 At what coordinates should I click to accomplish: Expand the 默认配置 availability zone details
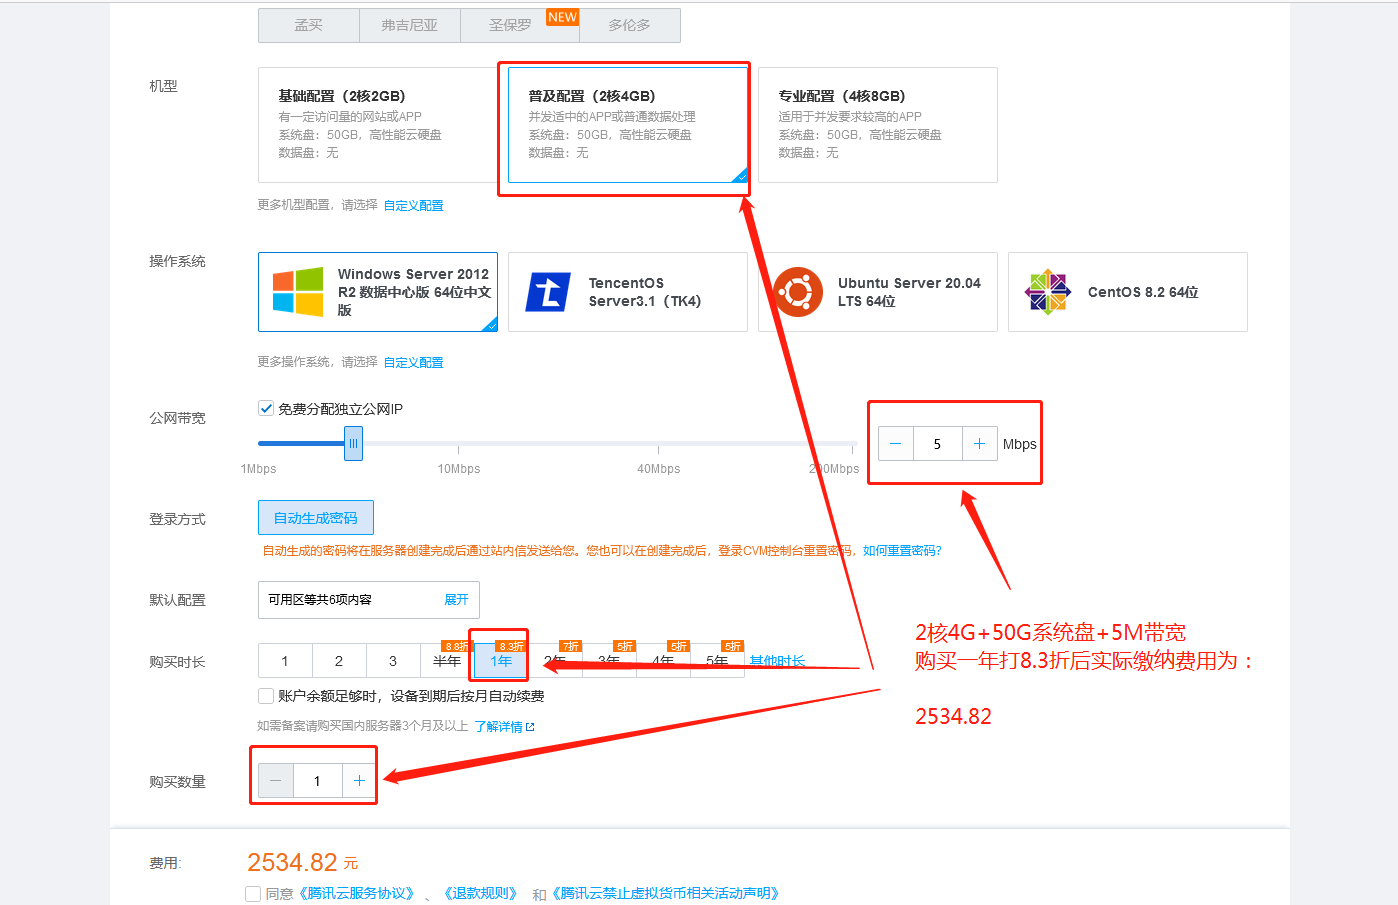pyautogui.click(x=457, y=598)
